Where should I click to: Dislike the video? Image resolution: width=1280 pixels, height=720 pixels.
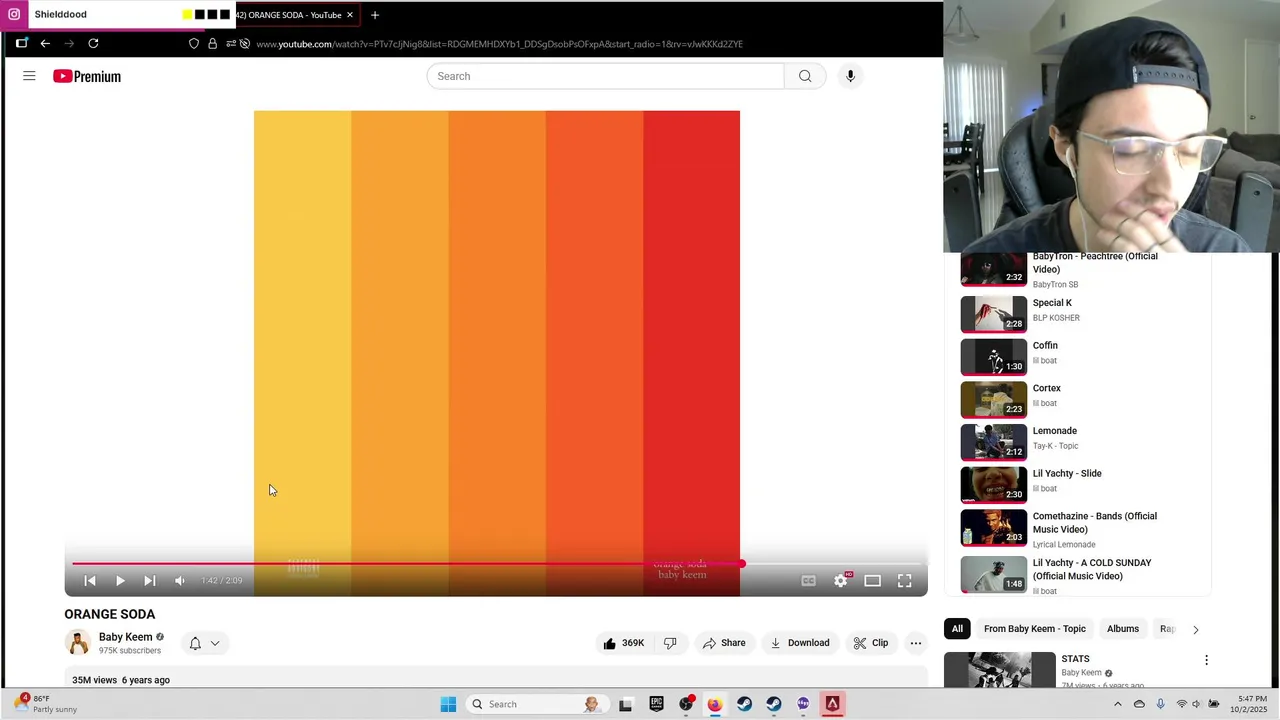[x=670, y=643]
